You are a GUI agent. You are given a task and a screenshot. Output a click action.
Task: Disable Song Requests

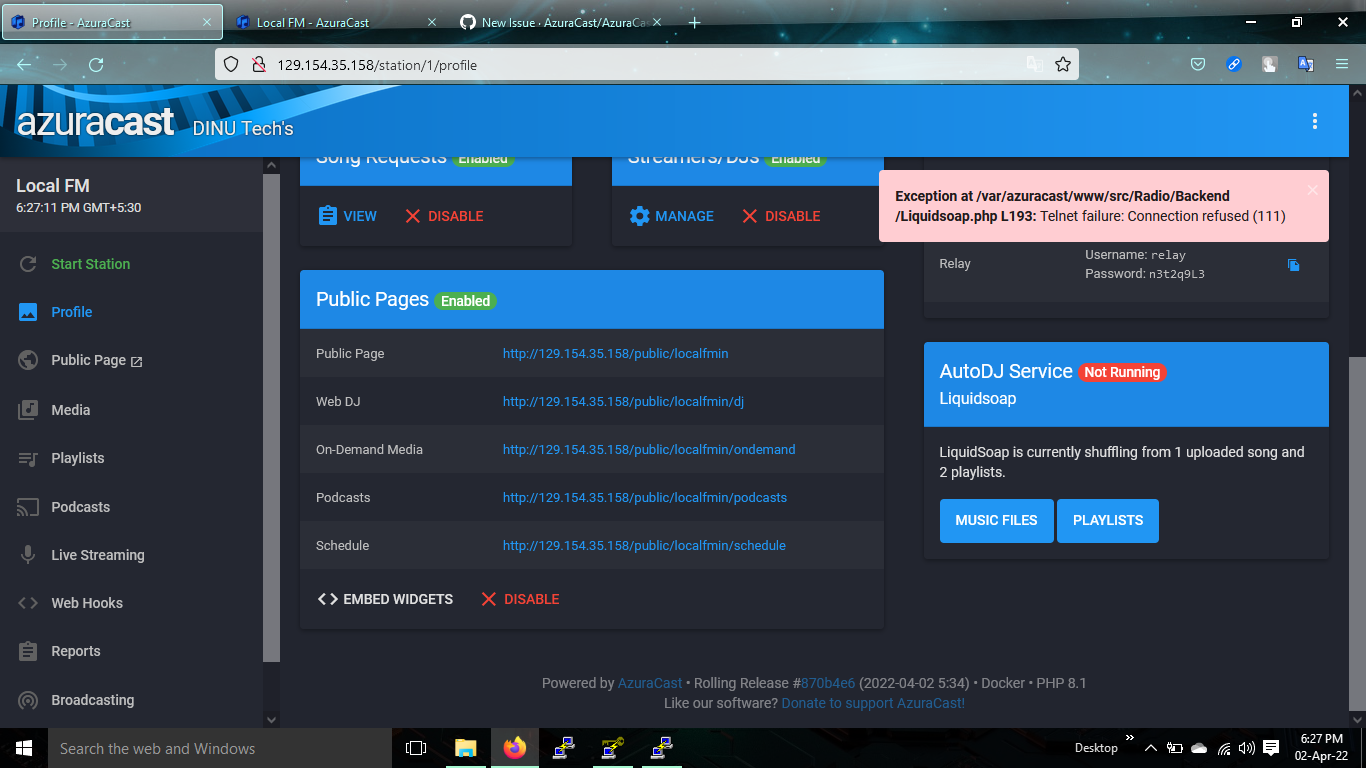[x=443, y=216]
